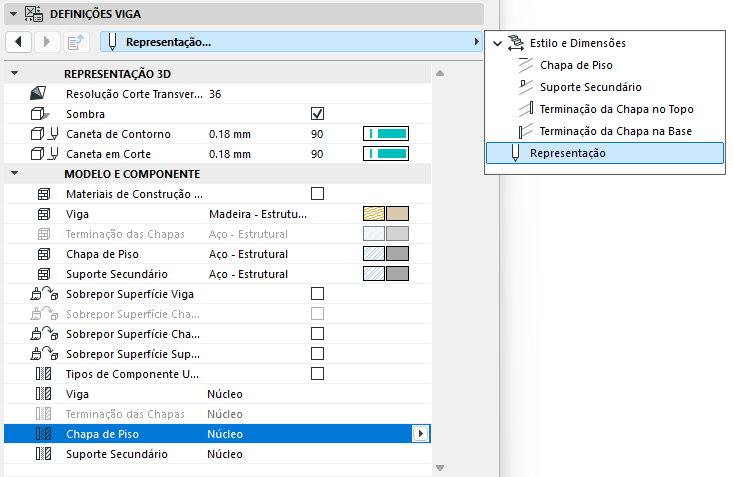Edit Resolução Corte value 36
Image resolution: width=733 pixels, height=477 pixels.
215,94
